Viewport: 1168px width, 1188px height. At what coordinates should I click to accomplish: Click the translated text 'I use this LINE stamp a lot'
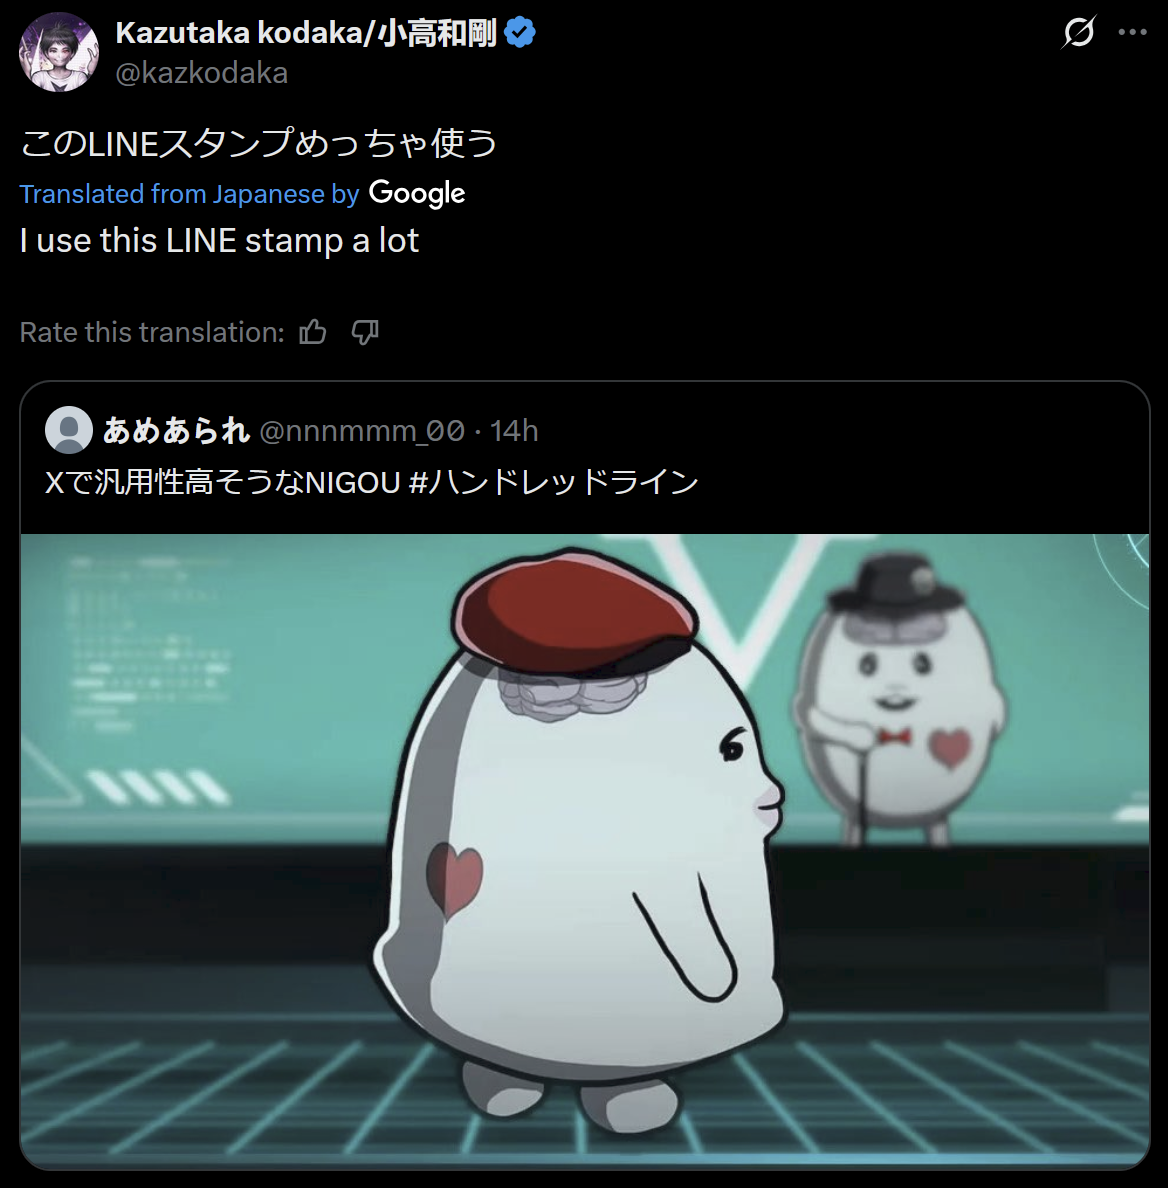pos(219,241)
